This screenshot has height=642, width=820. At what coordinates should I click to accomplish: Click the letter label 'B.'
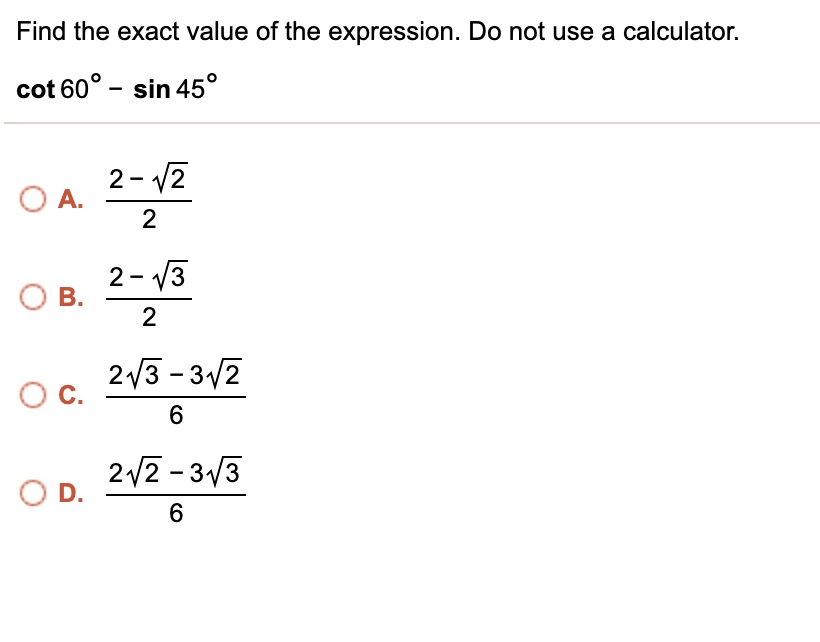point(71,297)
